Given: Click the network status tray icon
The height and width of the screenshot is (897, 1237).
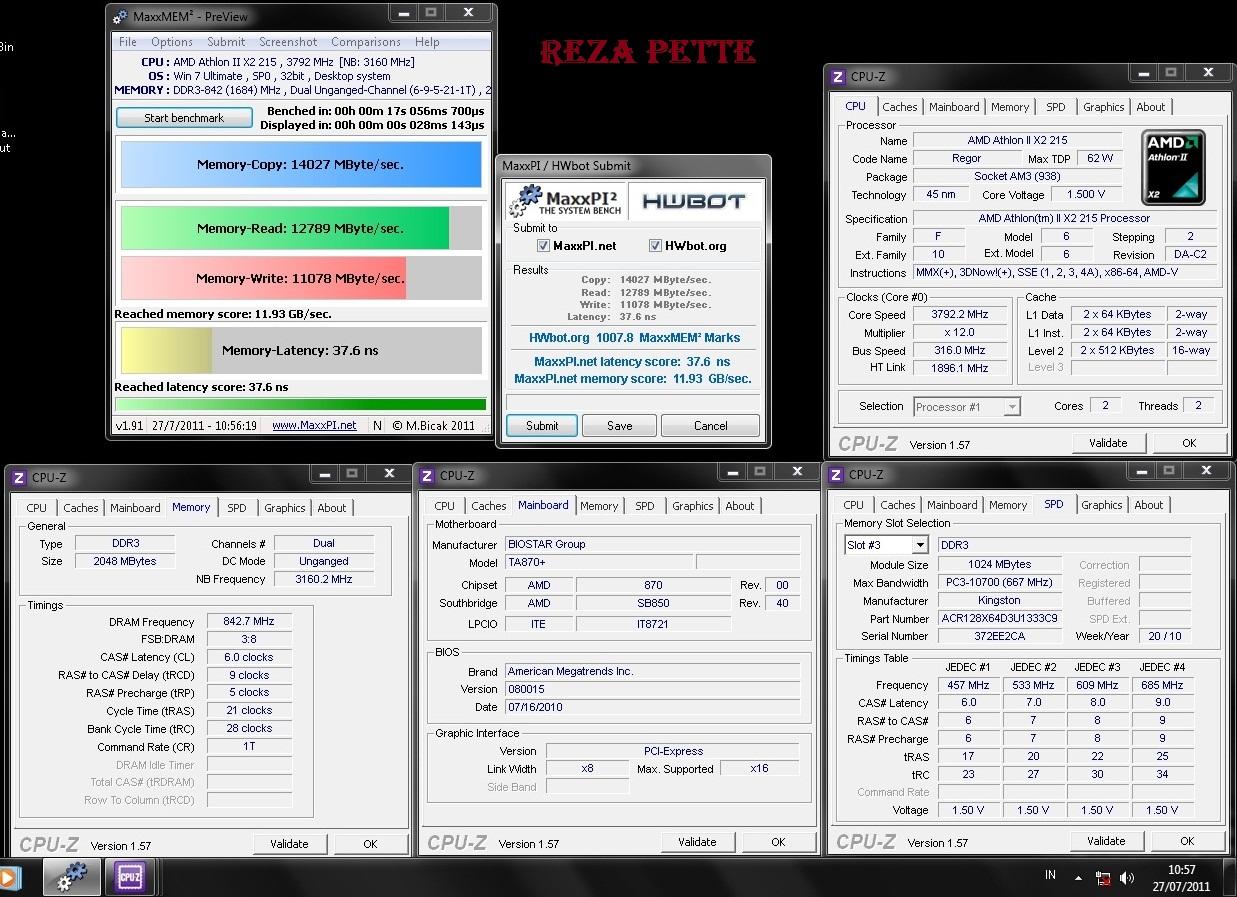Looking at the screenshot, I should [1103, 878].
